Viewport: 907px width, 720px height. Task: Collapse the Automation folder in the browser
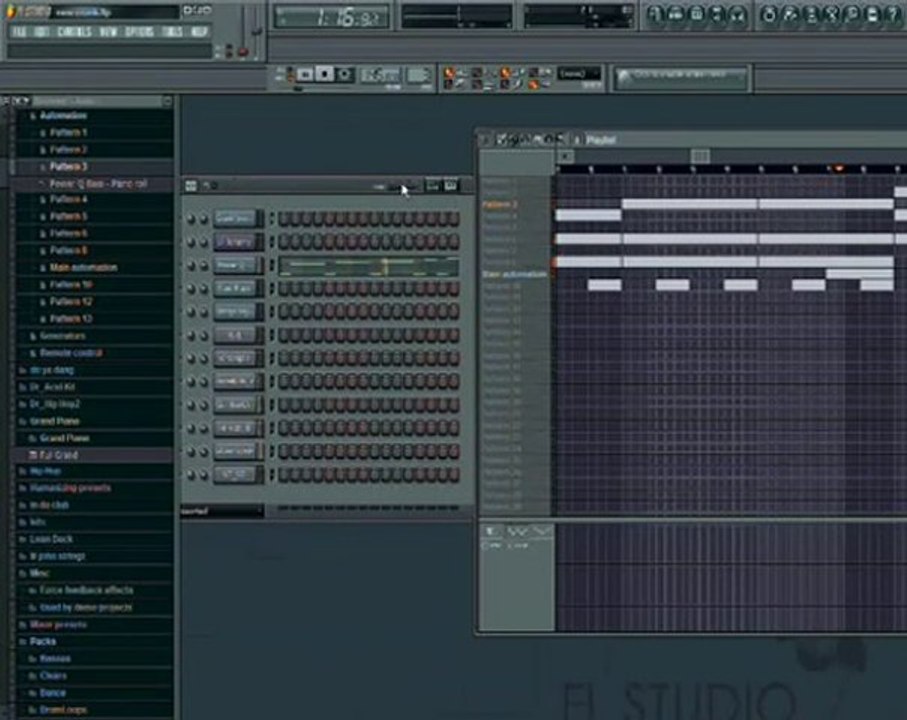click(x=63, y=116)
